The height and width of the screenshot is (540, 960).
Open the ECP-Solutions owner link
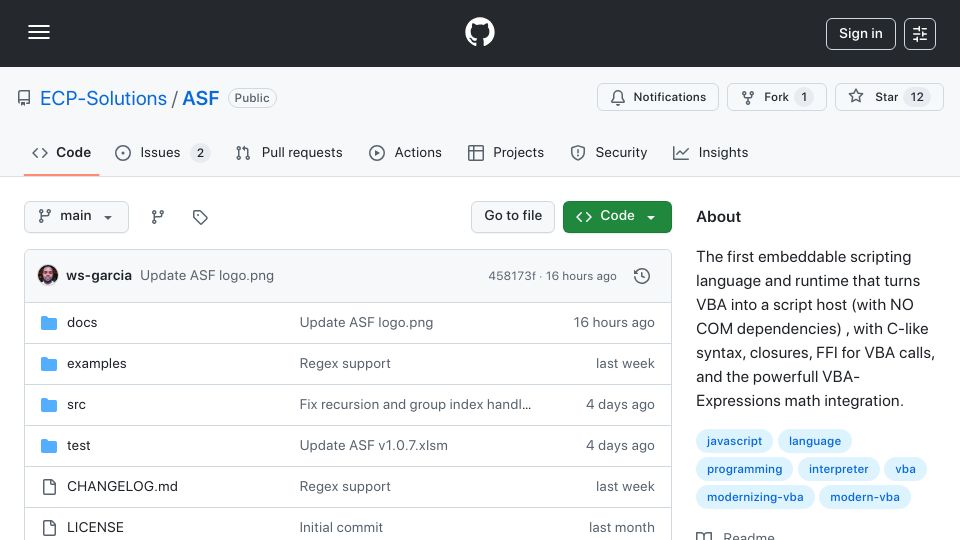click(103, 98)
